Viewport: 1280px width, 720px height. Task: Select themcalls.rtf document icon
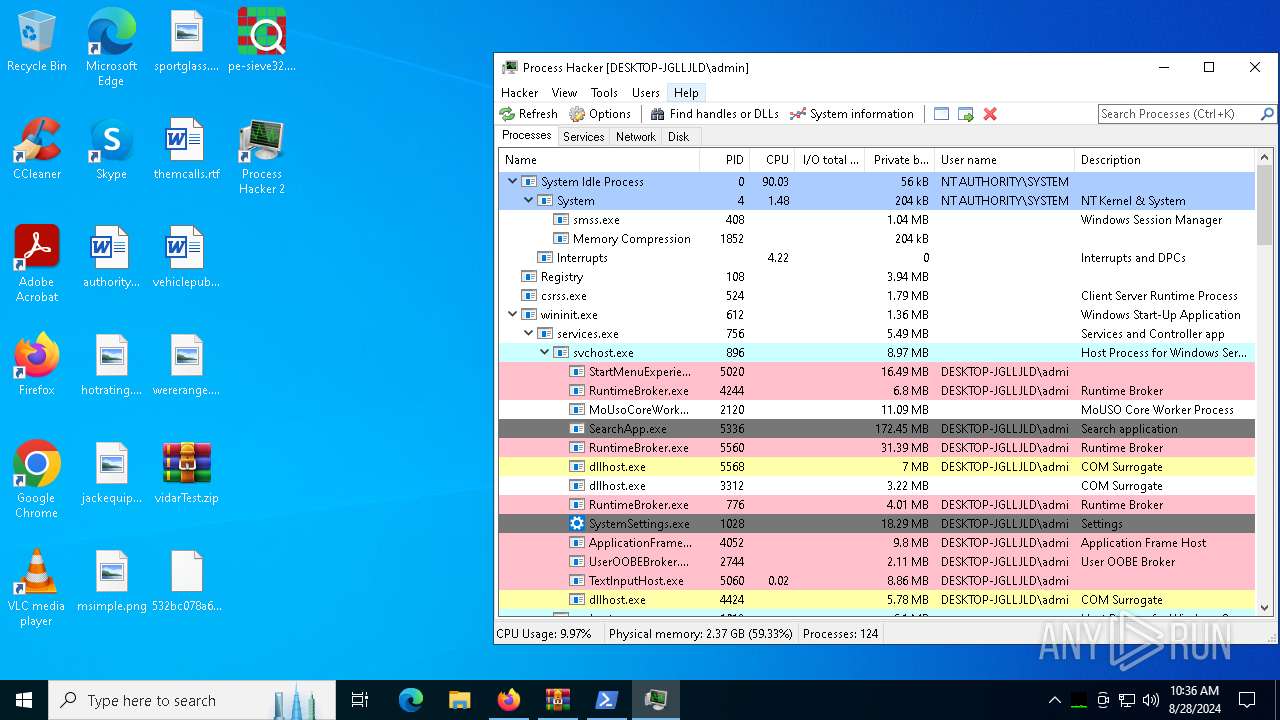(186, 149)
